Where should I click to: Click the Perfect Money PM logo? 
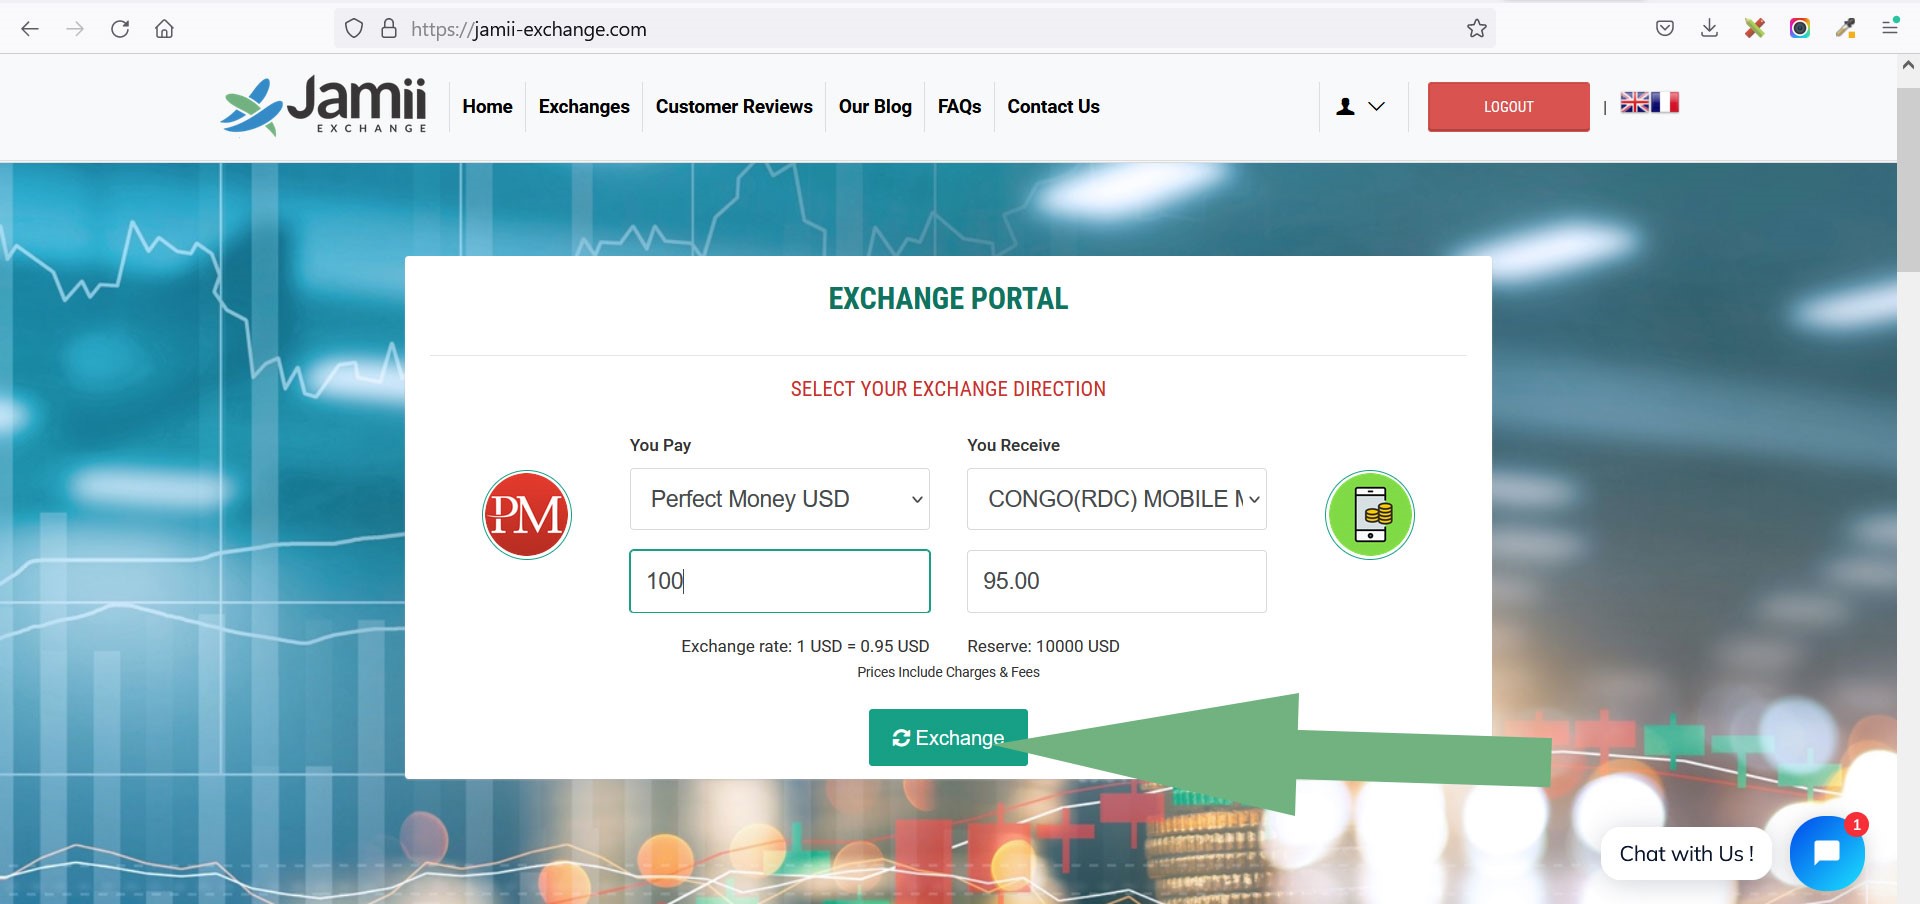pos(527,515)
